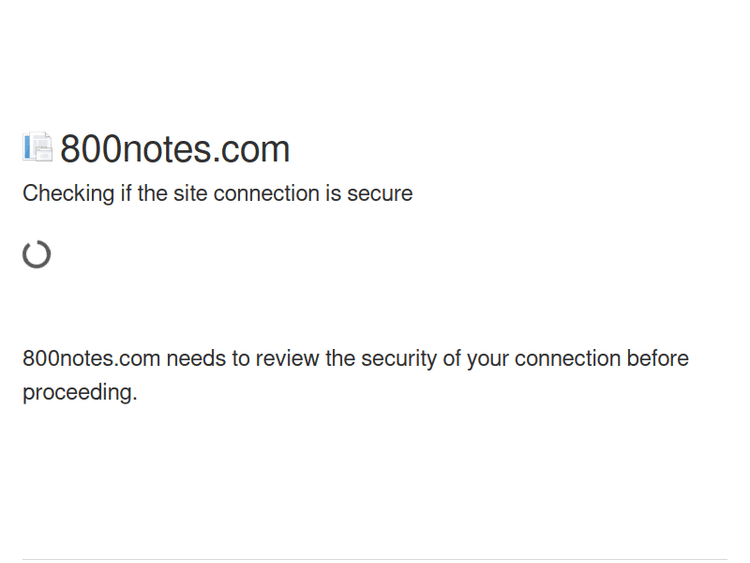The width and height of the screenshot is (750, 563).
Task: Click the 800notes.com favicon icon
Action: (37, 148)
